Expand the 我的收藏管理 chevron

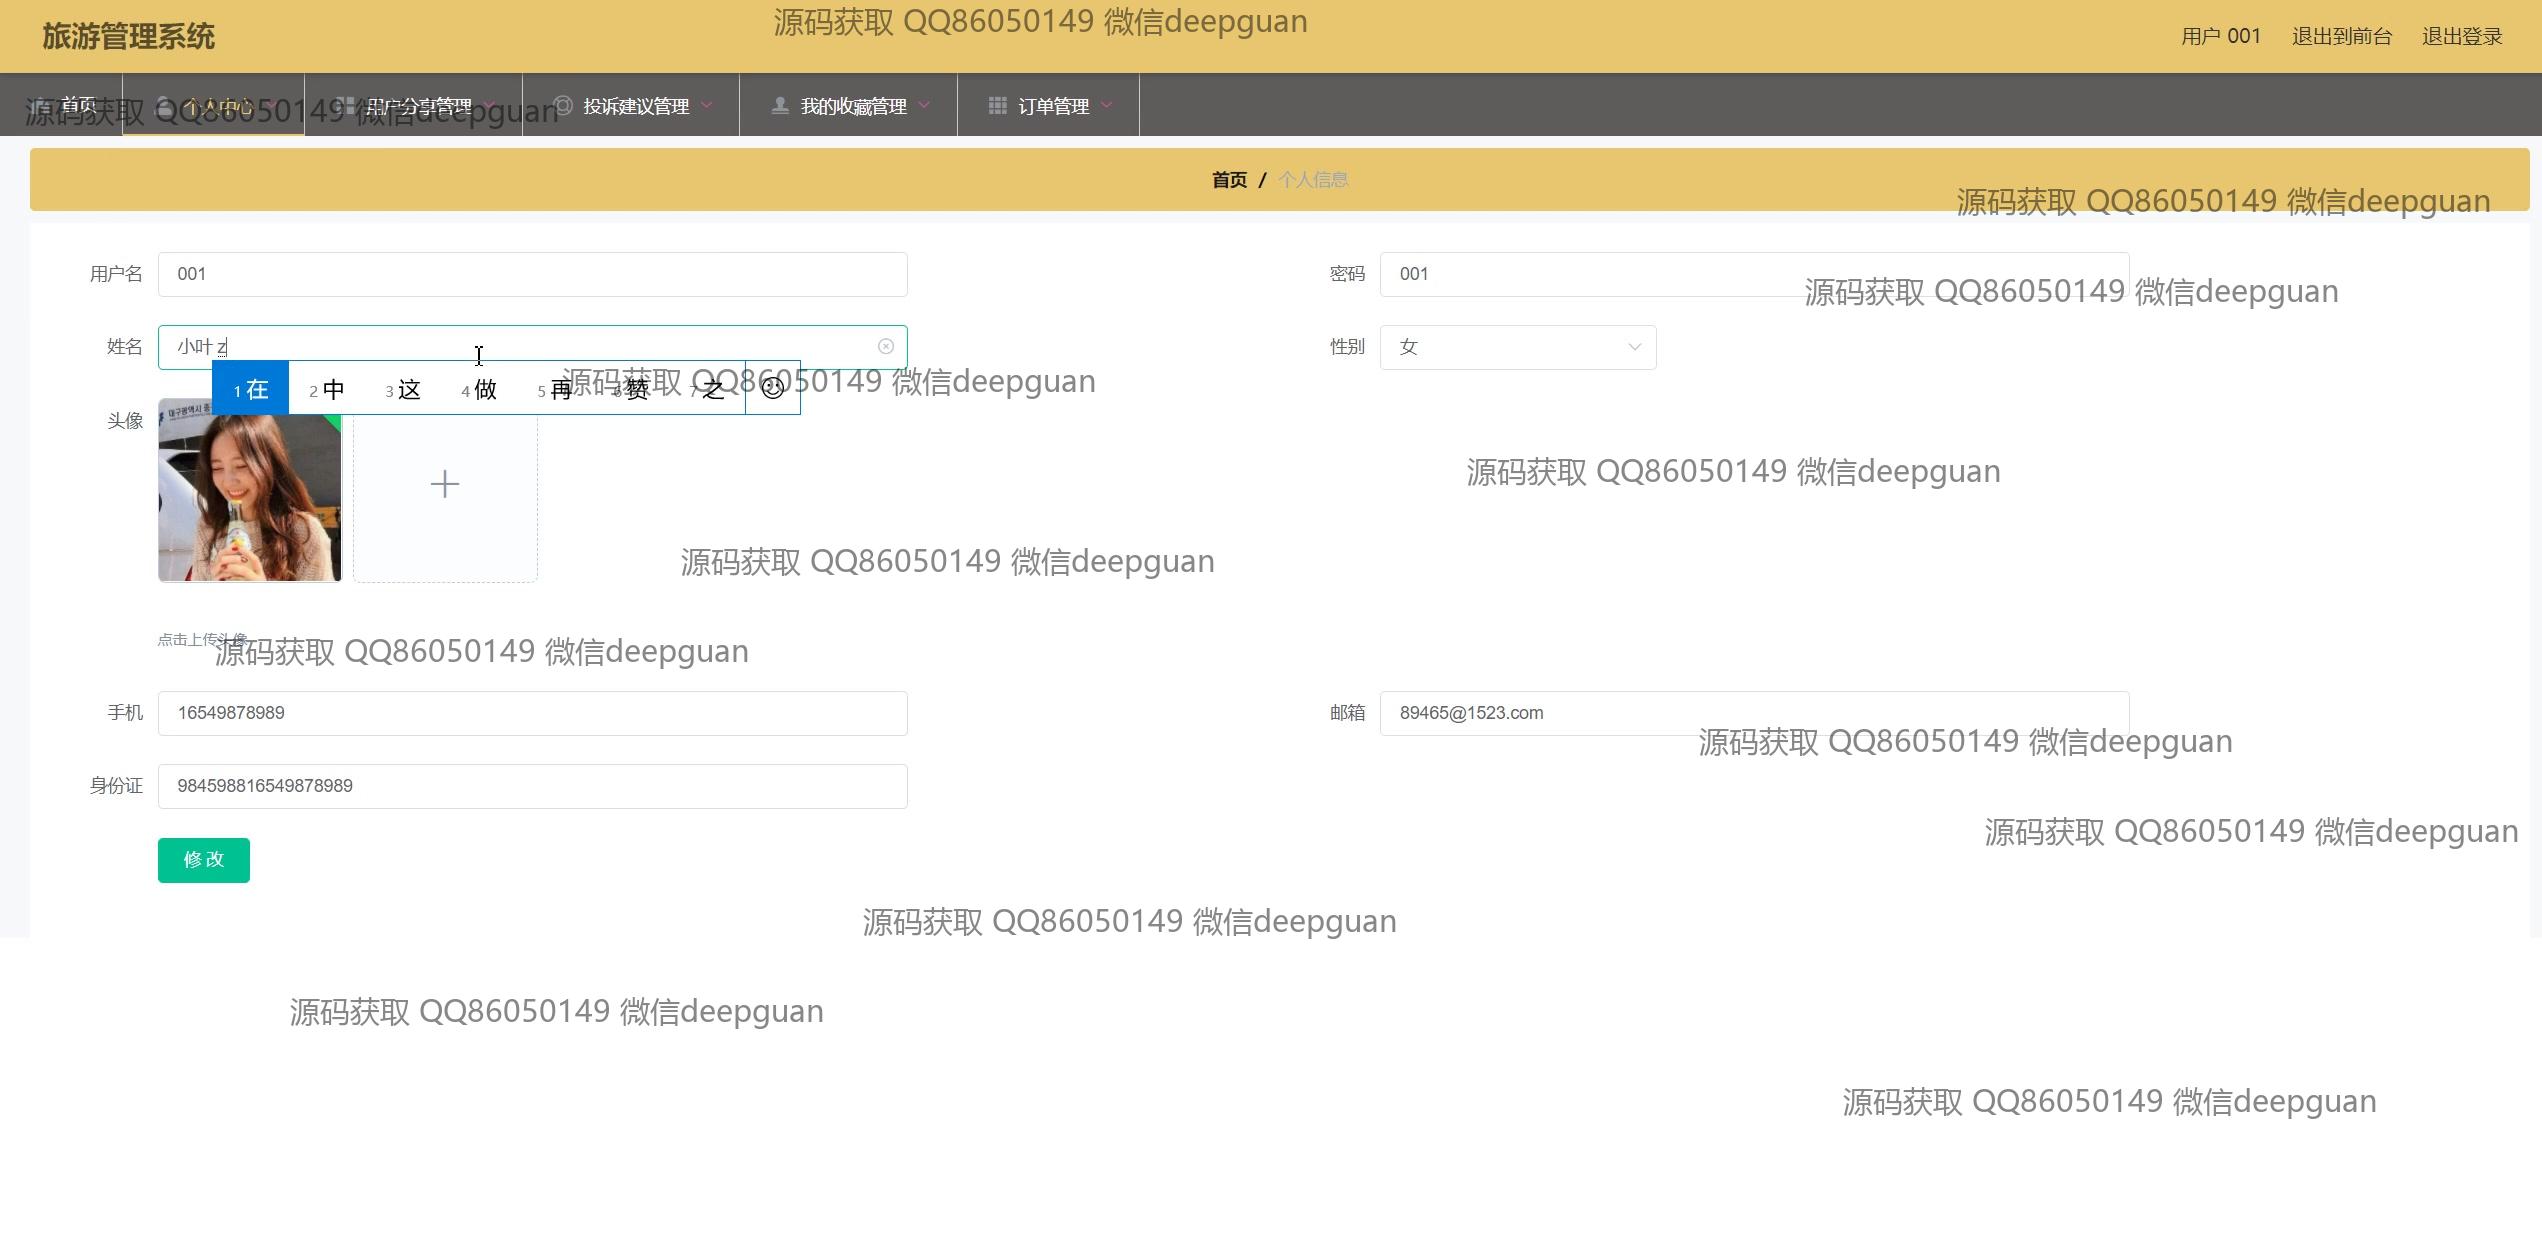tap(924, 105)
